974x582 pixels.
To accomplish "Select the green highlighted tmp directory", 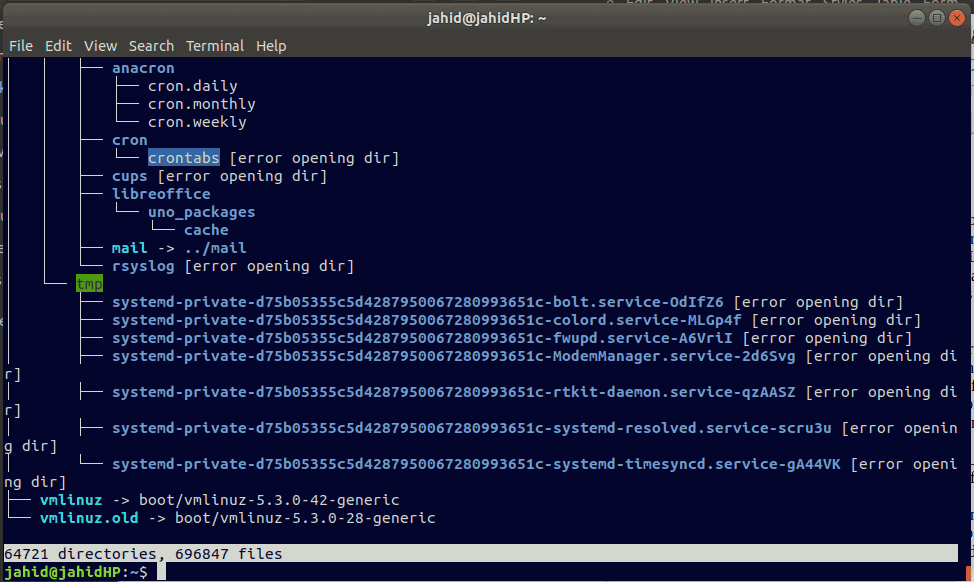I will point(88,283).
